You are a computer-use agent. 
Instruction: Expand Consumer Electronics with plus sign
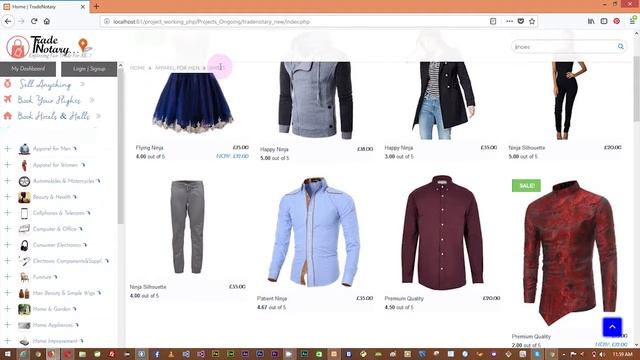[x=7, y=244]
